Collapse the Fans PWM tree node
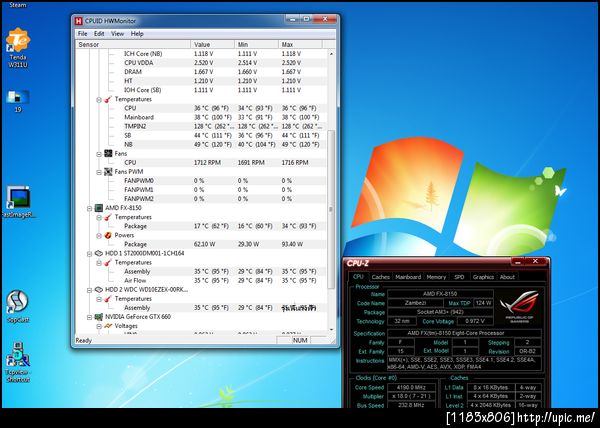Screen dimensions: 600x428 coord(99,171)
